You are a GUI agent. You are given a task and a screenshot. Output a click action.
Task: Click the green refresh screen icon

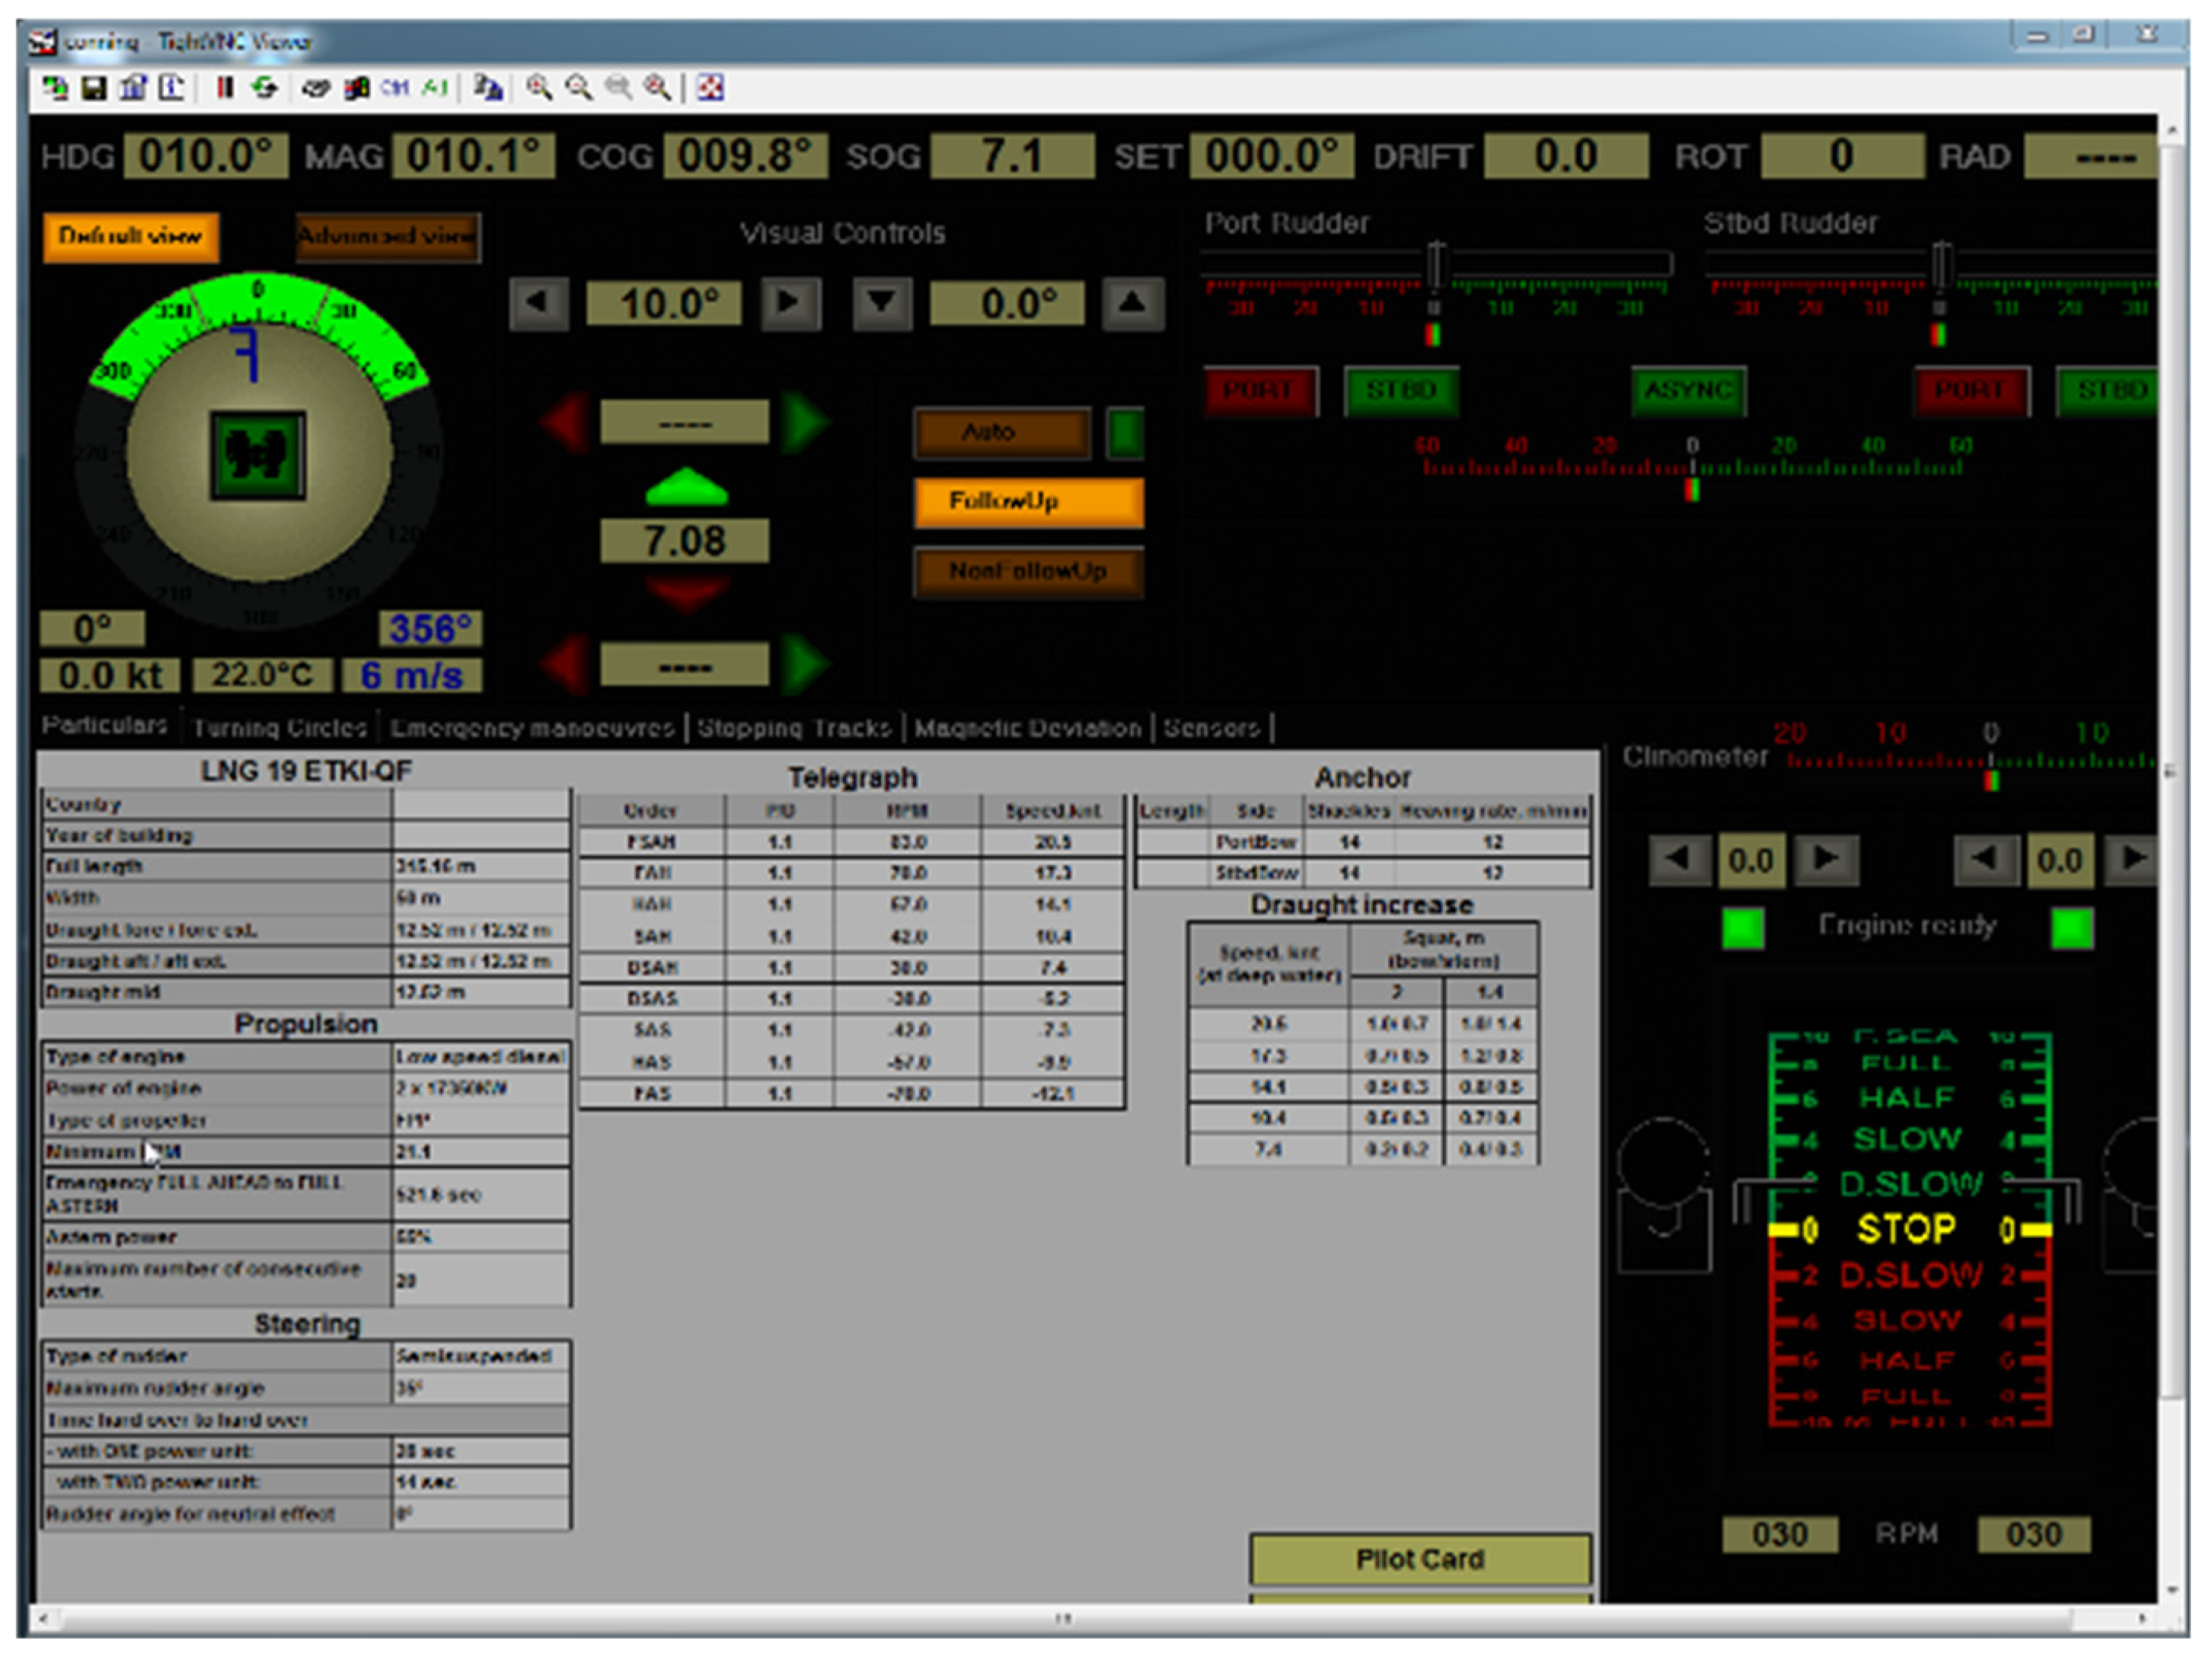coord(265,88)
